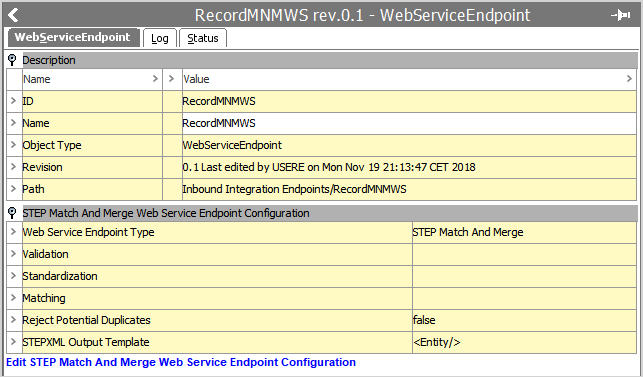Click the Name column header arrow
The height and width of the screenshot is (377, 643).
(155, 79)
